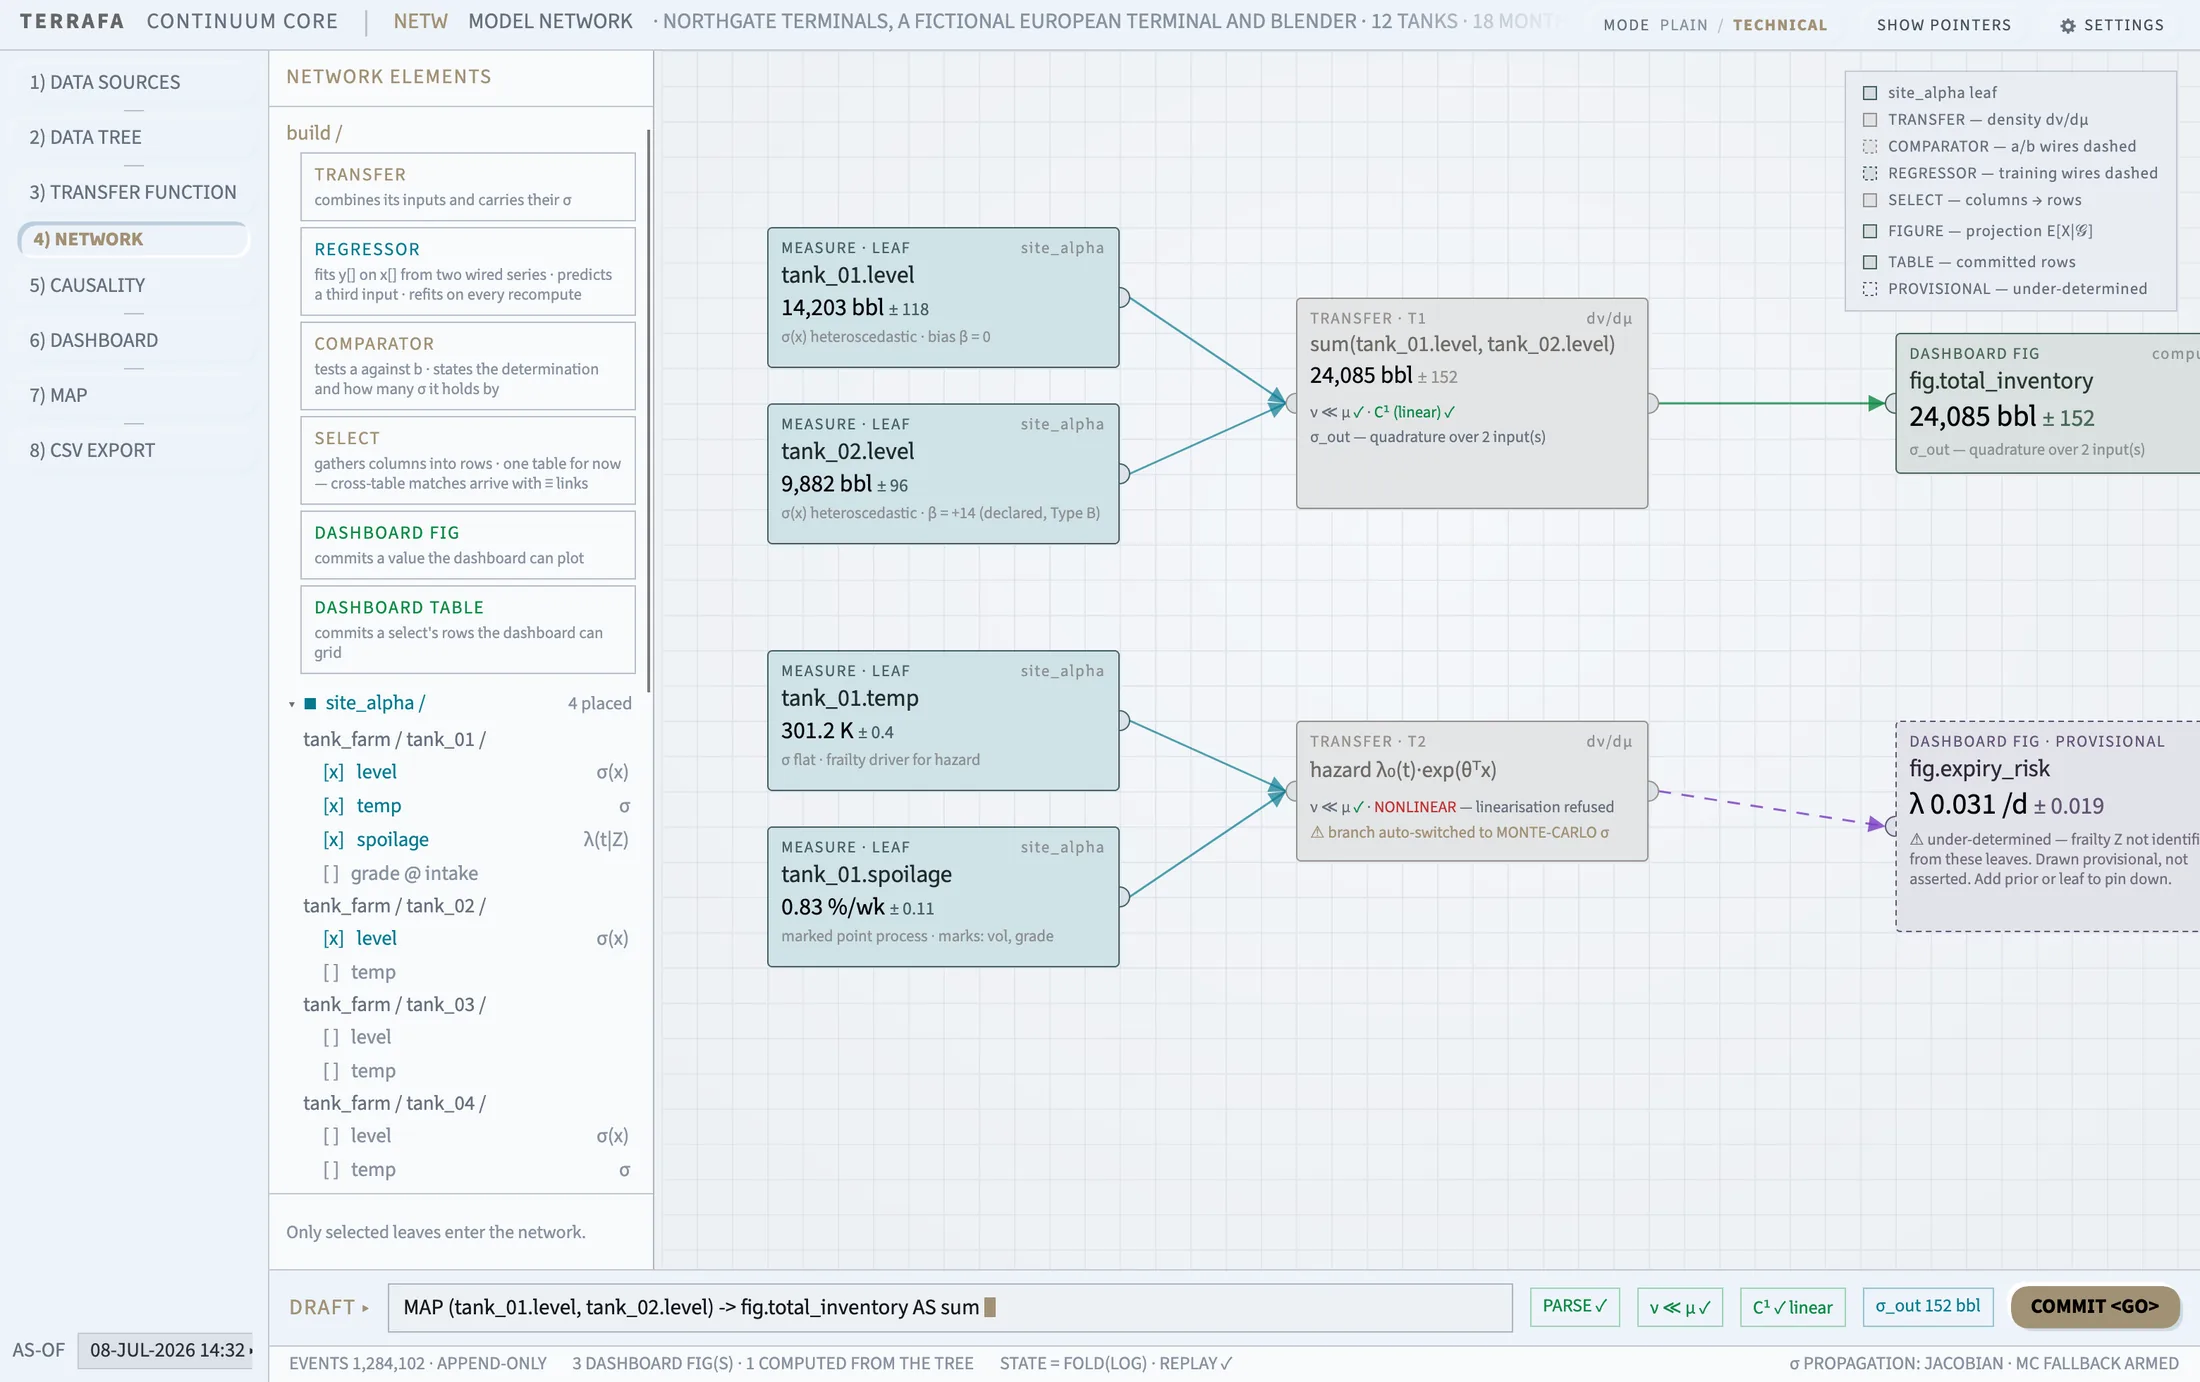The height and width of the screenshot is (1382, 2200).
Task: Uncheck tank_02 level leaf
Action: point(333,939)
